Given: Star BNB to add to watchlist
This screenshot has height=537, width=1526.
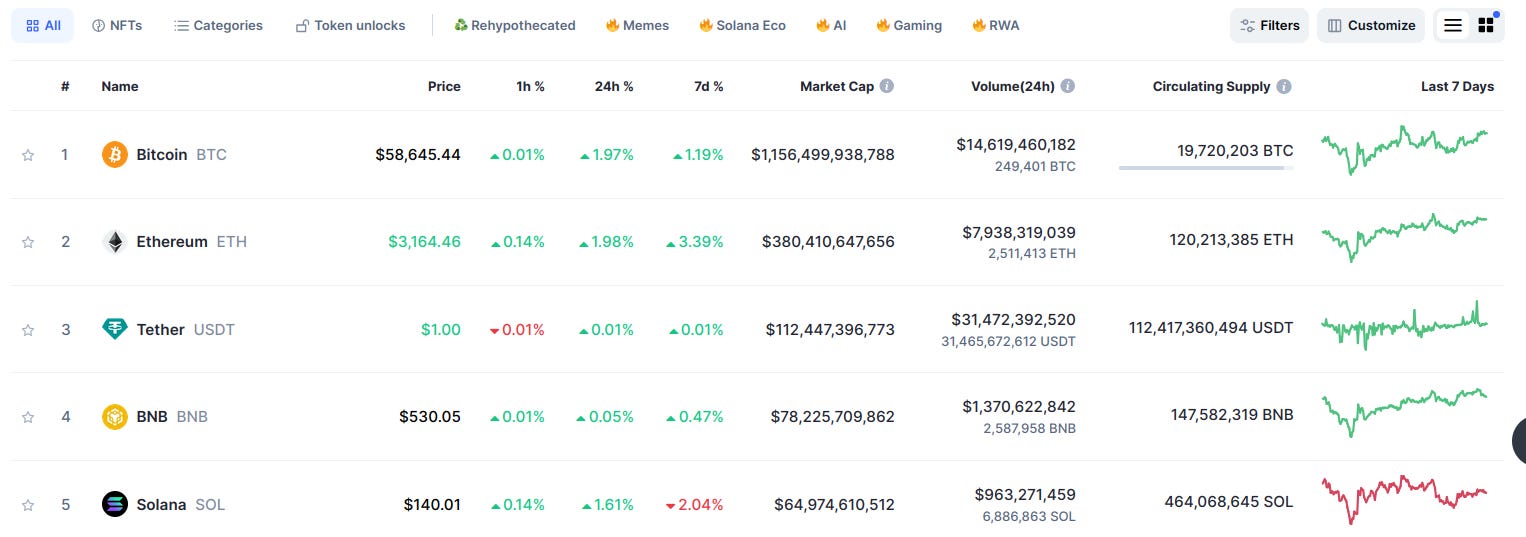Looking at the screenshot, I should pos(28,417).
